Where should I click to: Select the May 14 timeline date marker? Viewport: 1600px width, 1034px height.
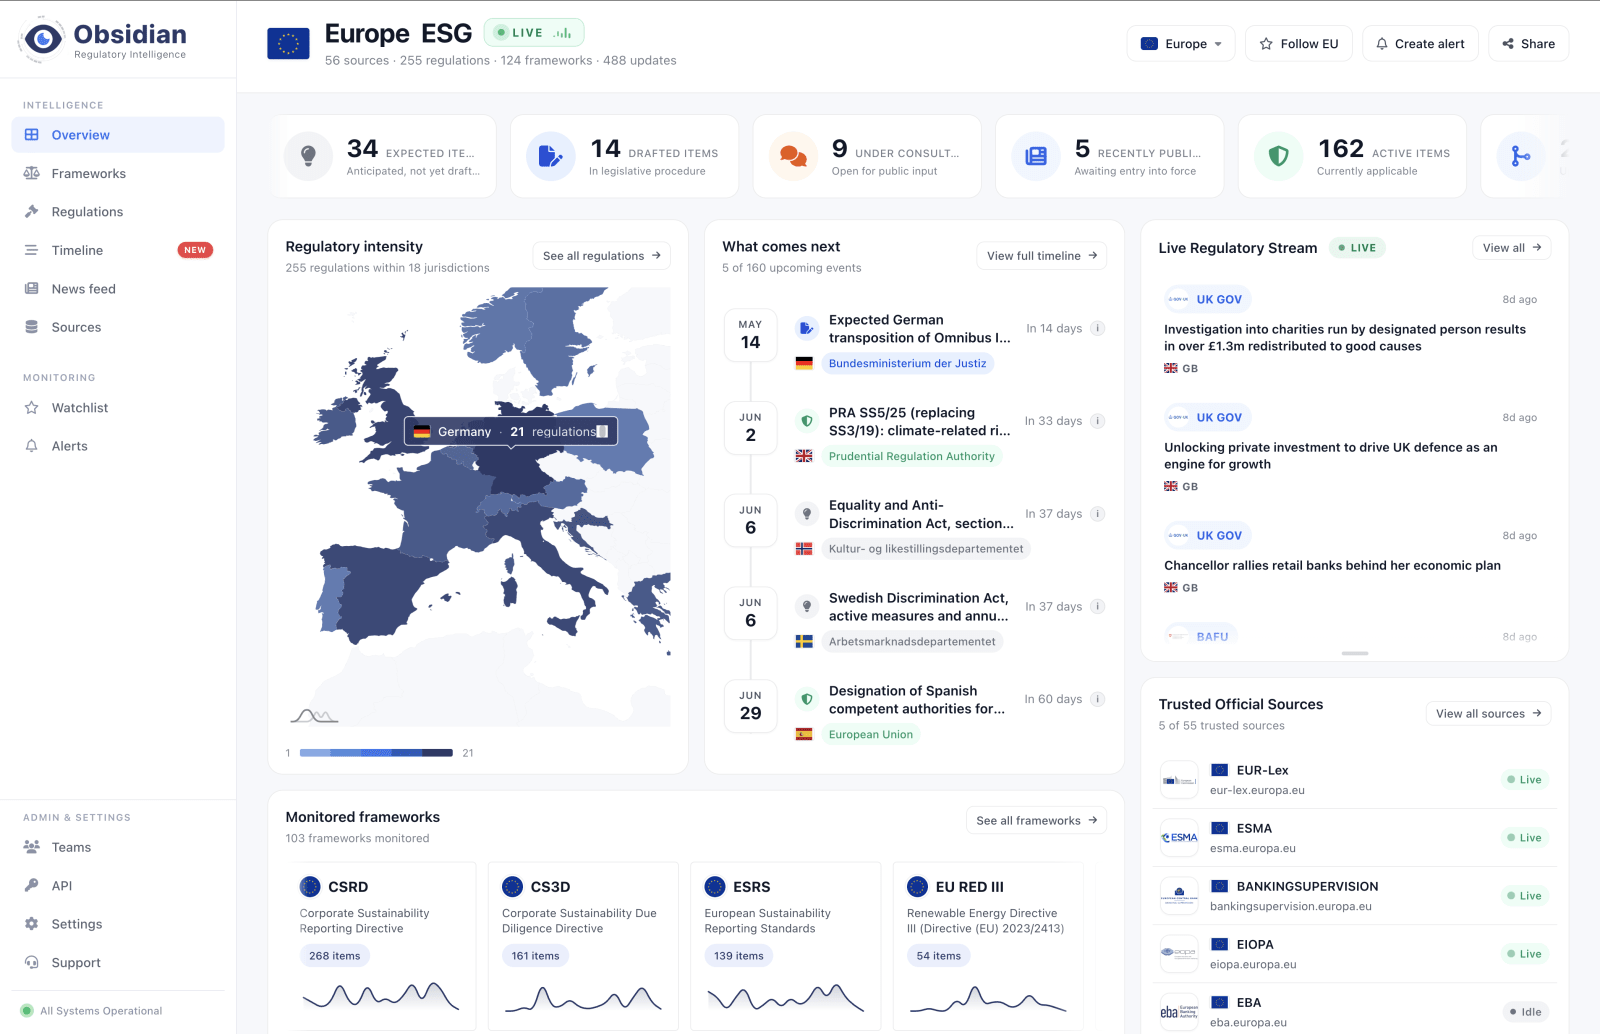point(750,335)
